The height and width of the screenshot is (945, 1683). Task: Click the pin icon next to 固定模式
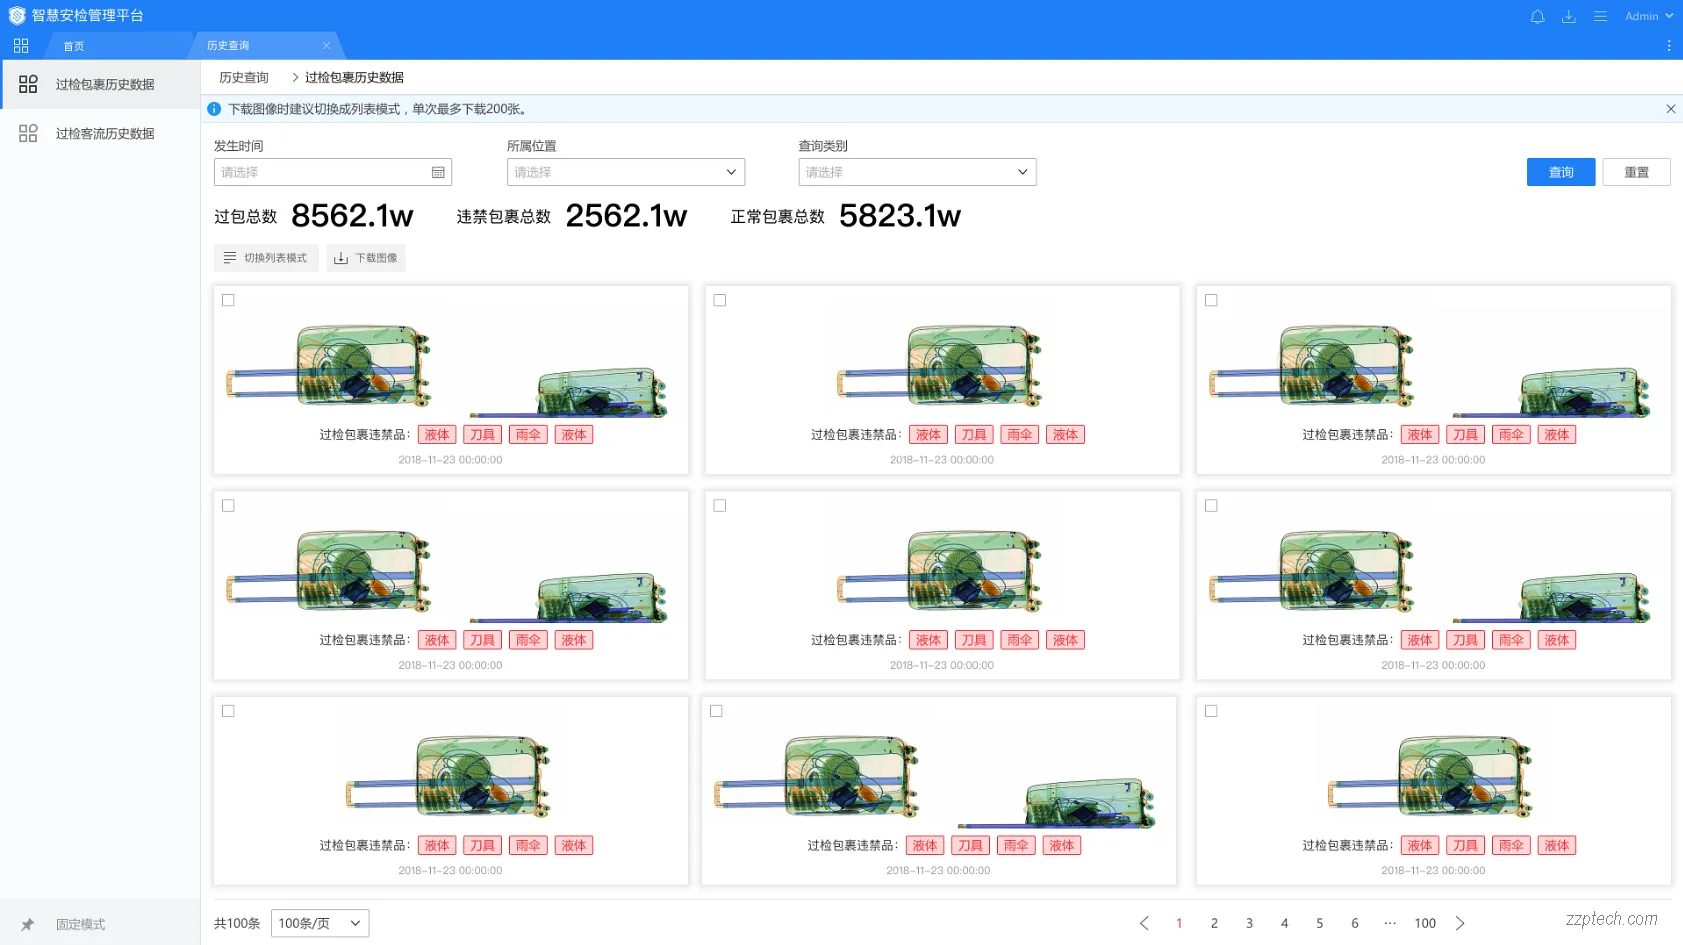(28, 925)
